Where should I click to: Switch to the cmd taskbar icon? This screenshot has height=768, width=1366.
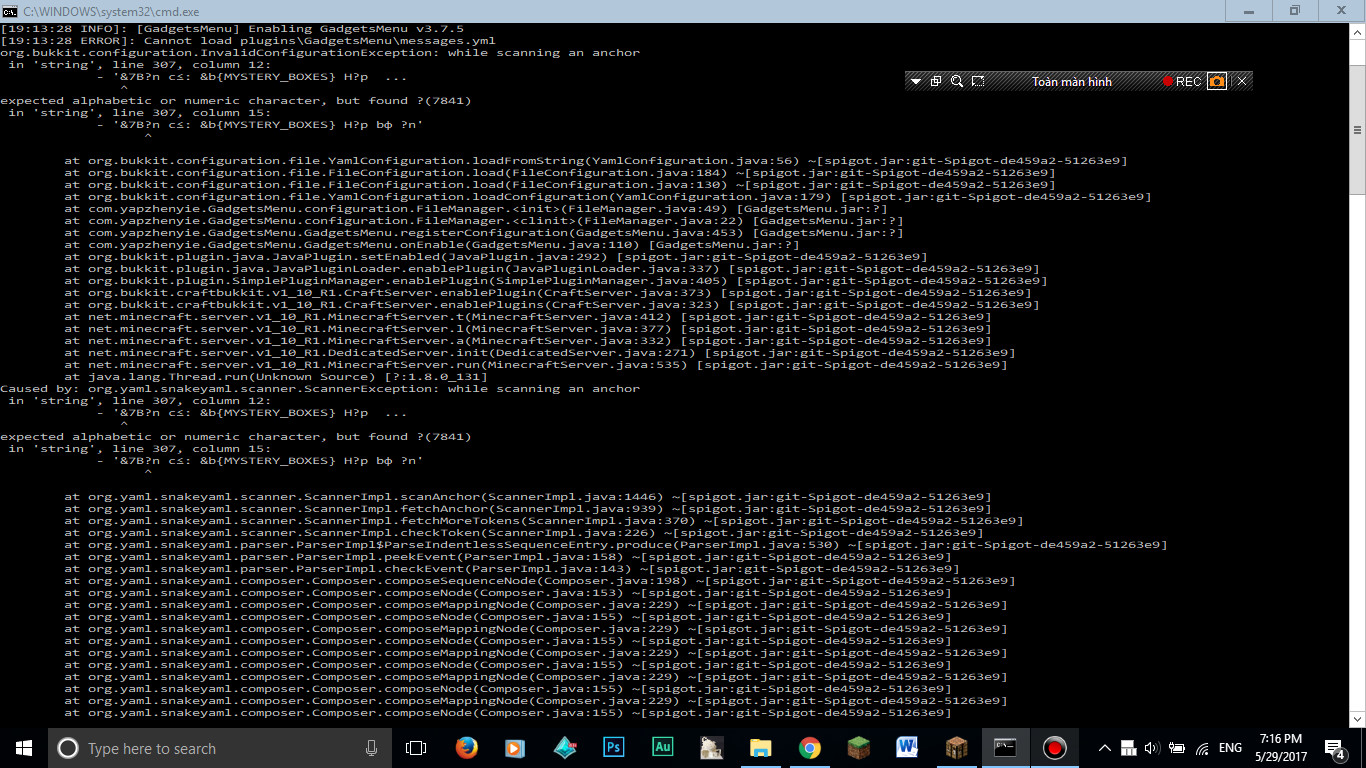(x=1005, y=748)
